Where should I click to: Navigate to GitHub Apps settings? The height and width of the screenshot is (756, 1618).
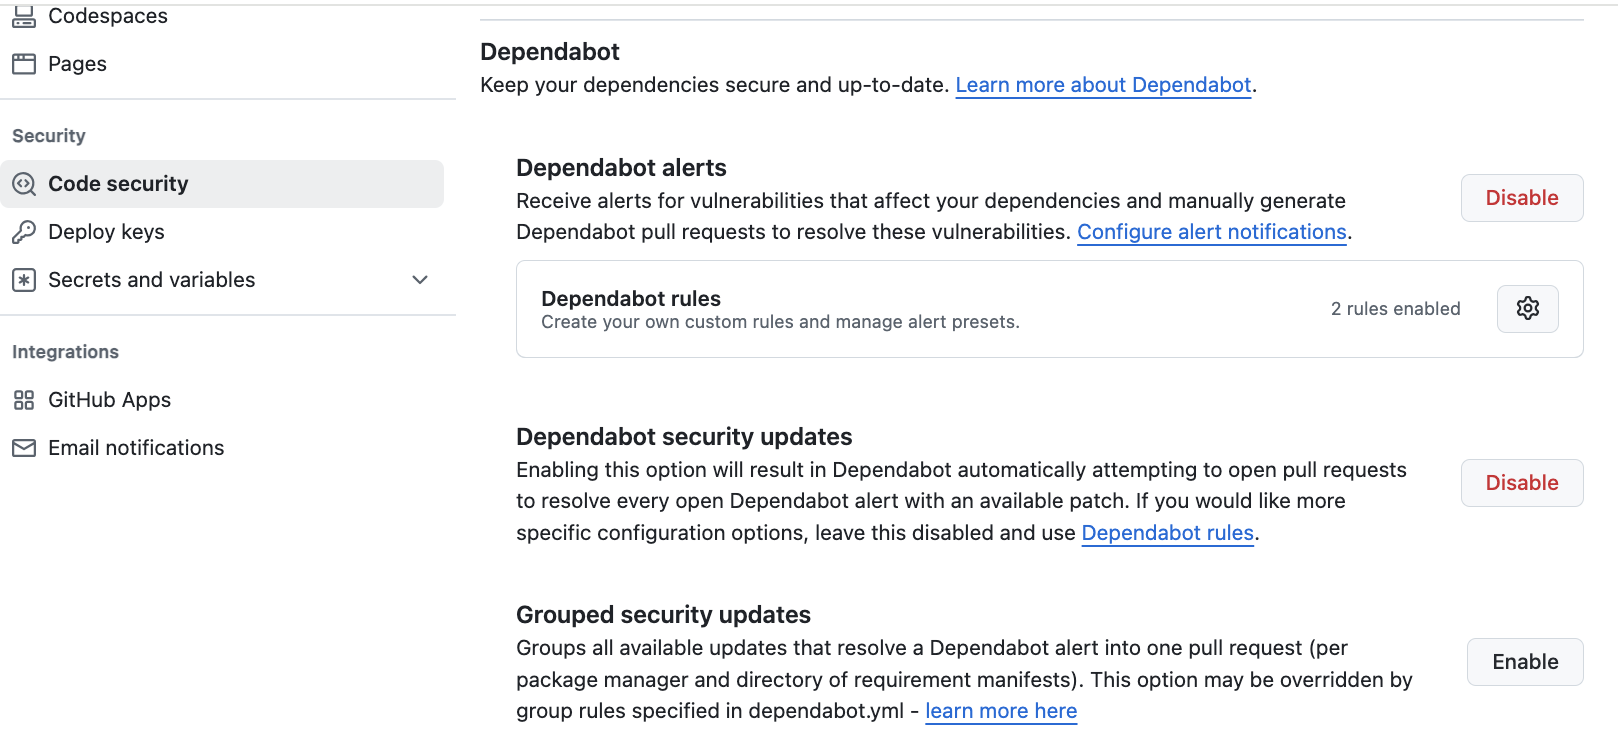click(109, 399)
